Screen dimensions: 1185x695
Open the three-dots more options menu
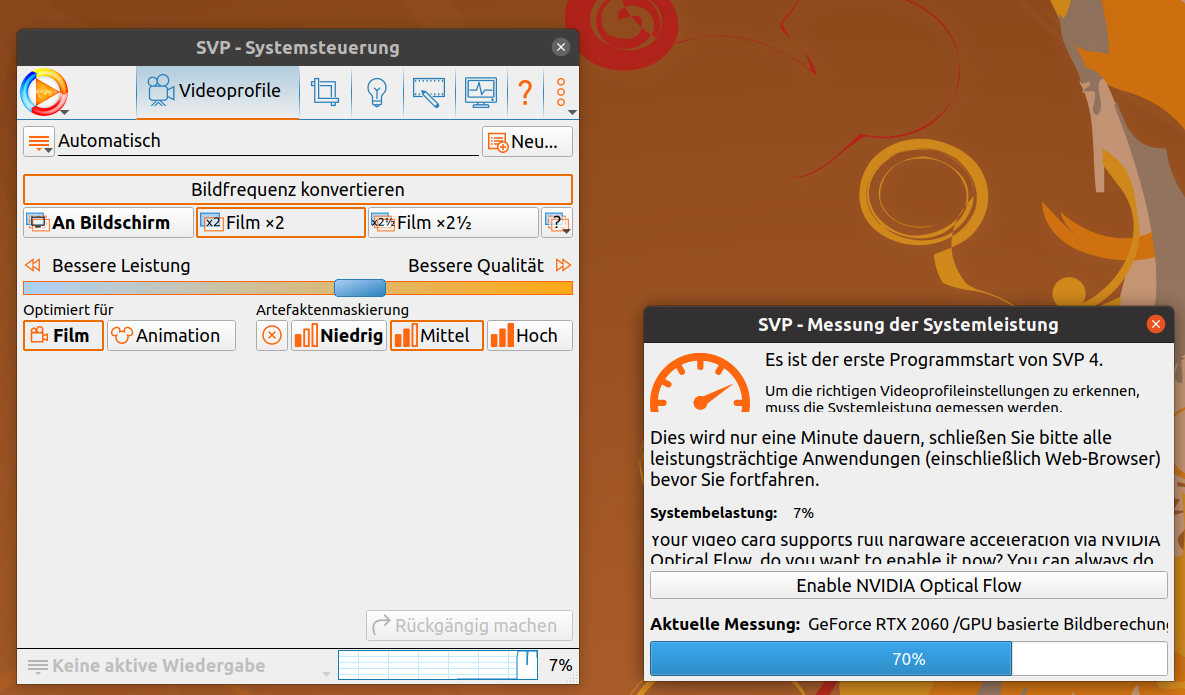click(561, 92)
